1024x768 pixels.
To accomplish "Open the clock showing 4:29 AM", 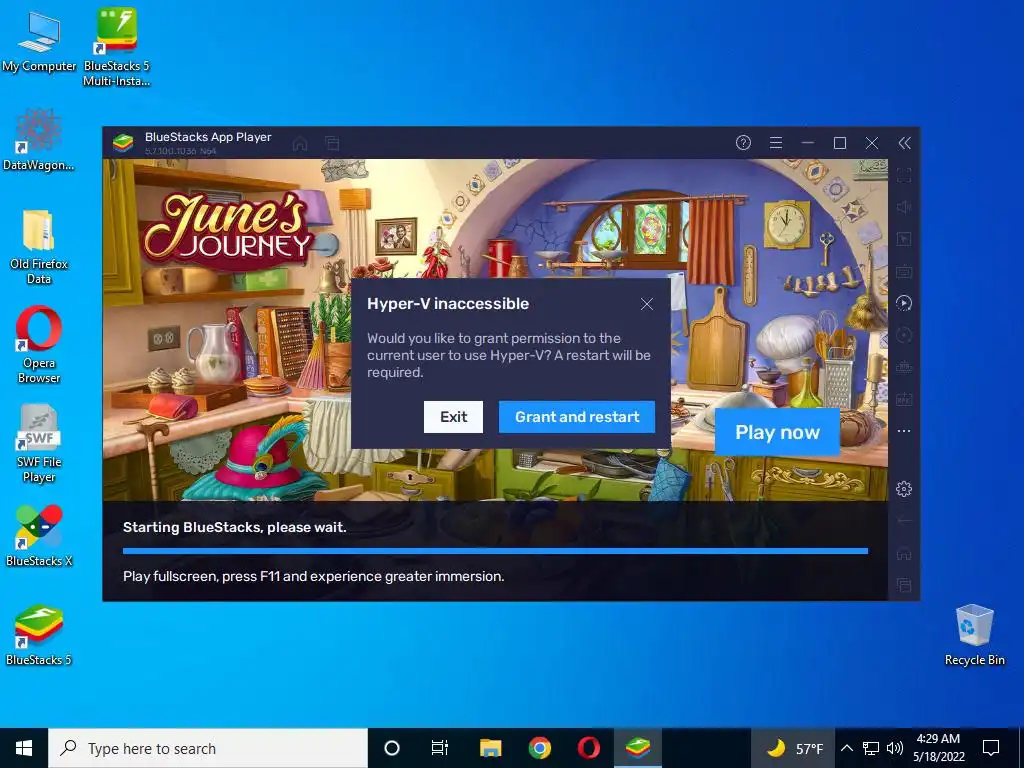I will 938,748.
